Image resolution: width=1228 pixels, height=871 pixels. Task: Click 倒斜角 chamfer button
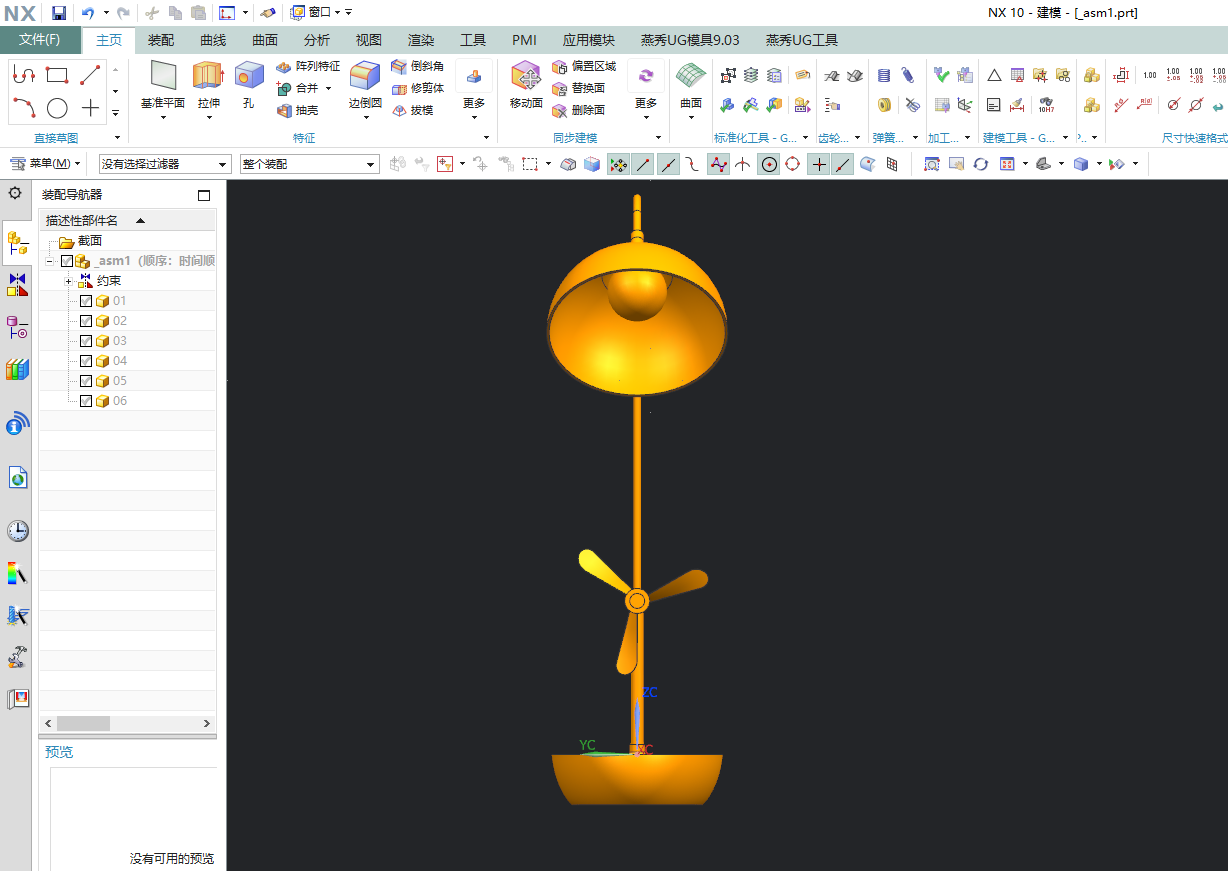pos(417,66)
